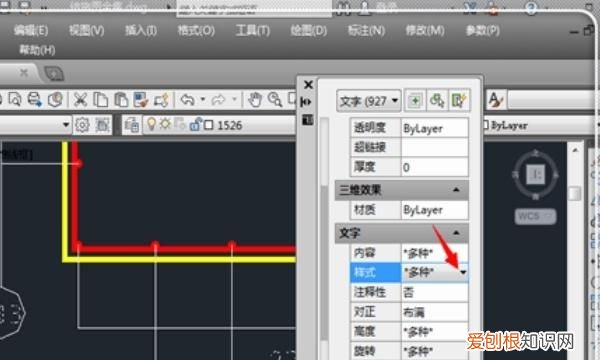
Task: Open workspace settings gear icon
Action: [82, 125]
